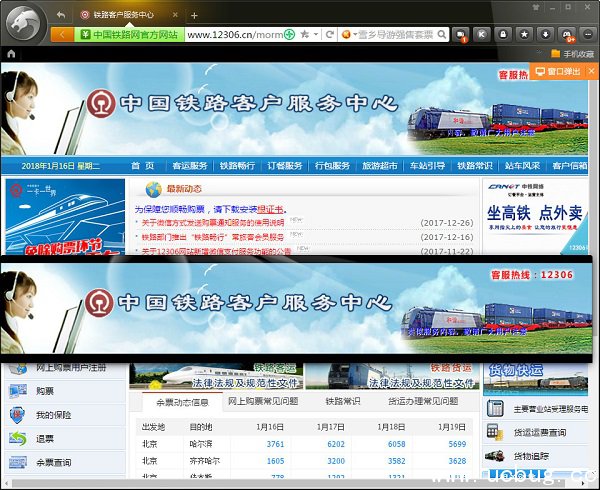This screenshot has height=490, width=600.
Task: Open 余票查询 in the left sidebar
Action: pyautogui.click(x=18, y=463)
